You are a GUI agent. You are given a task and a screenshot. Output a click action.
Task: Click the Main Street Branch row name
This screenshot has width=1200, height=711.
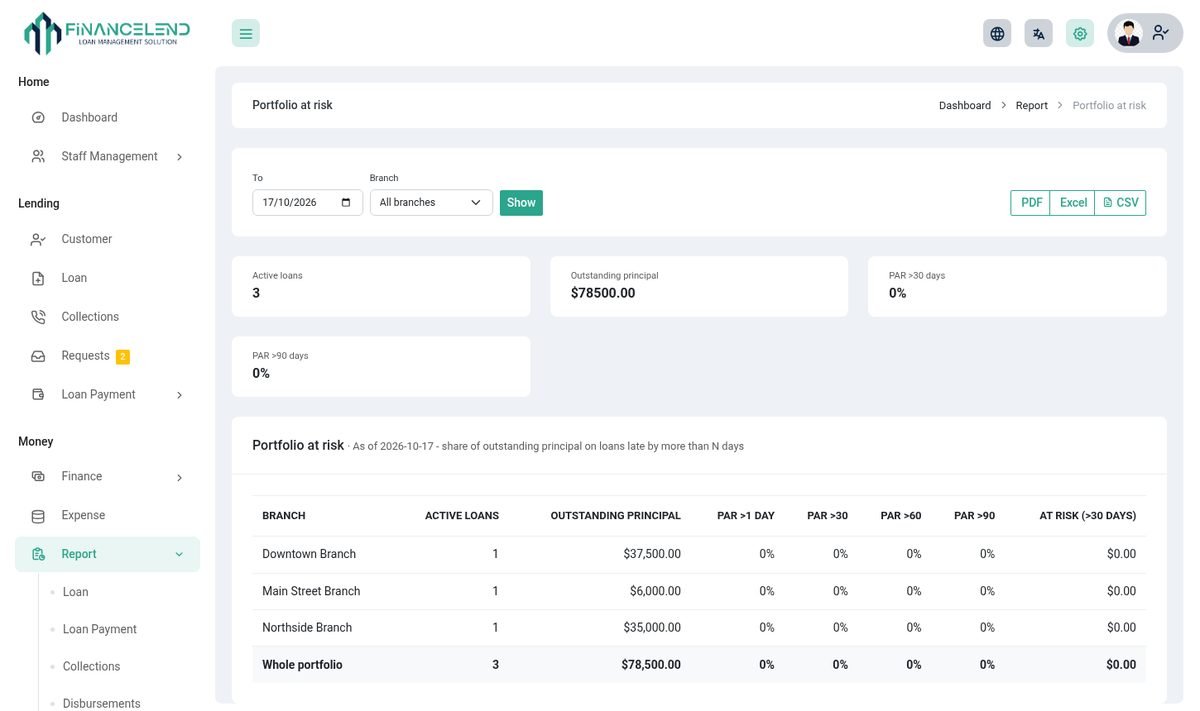point(311,591)
